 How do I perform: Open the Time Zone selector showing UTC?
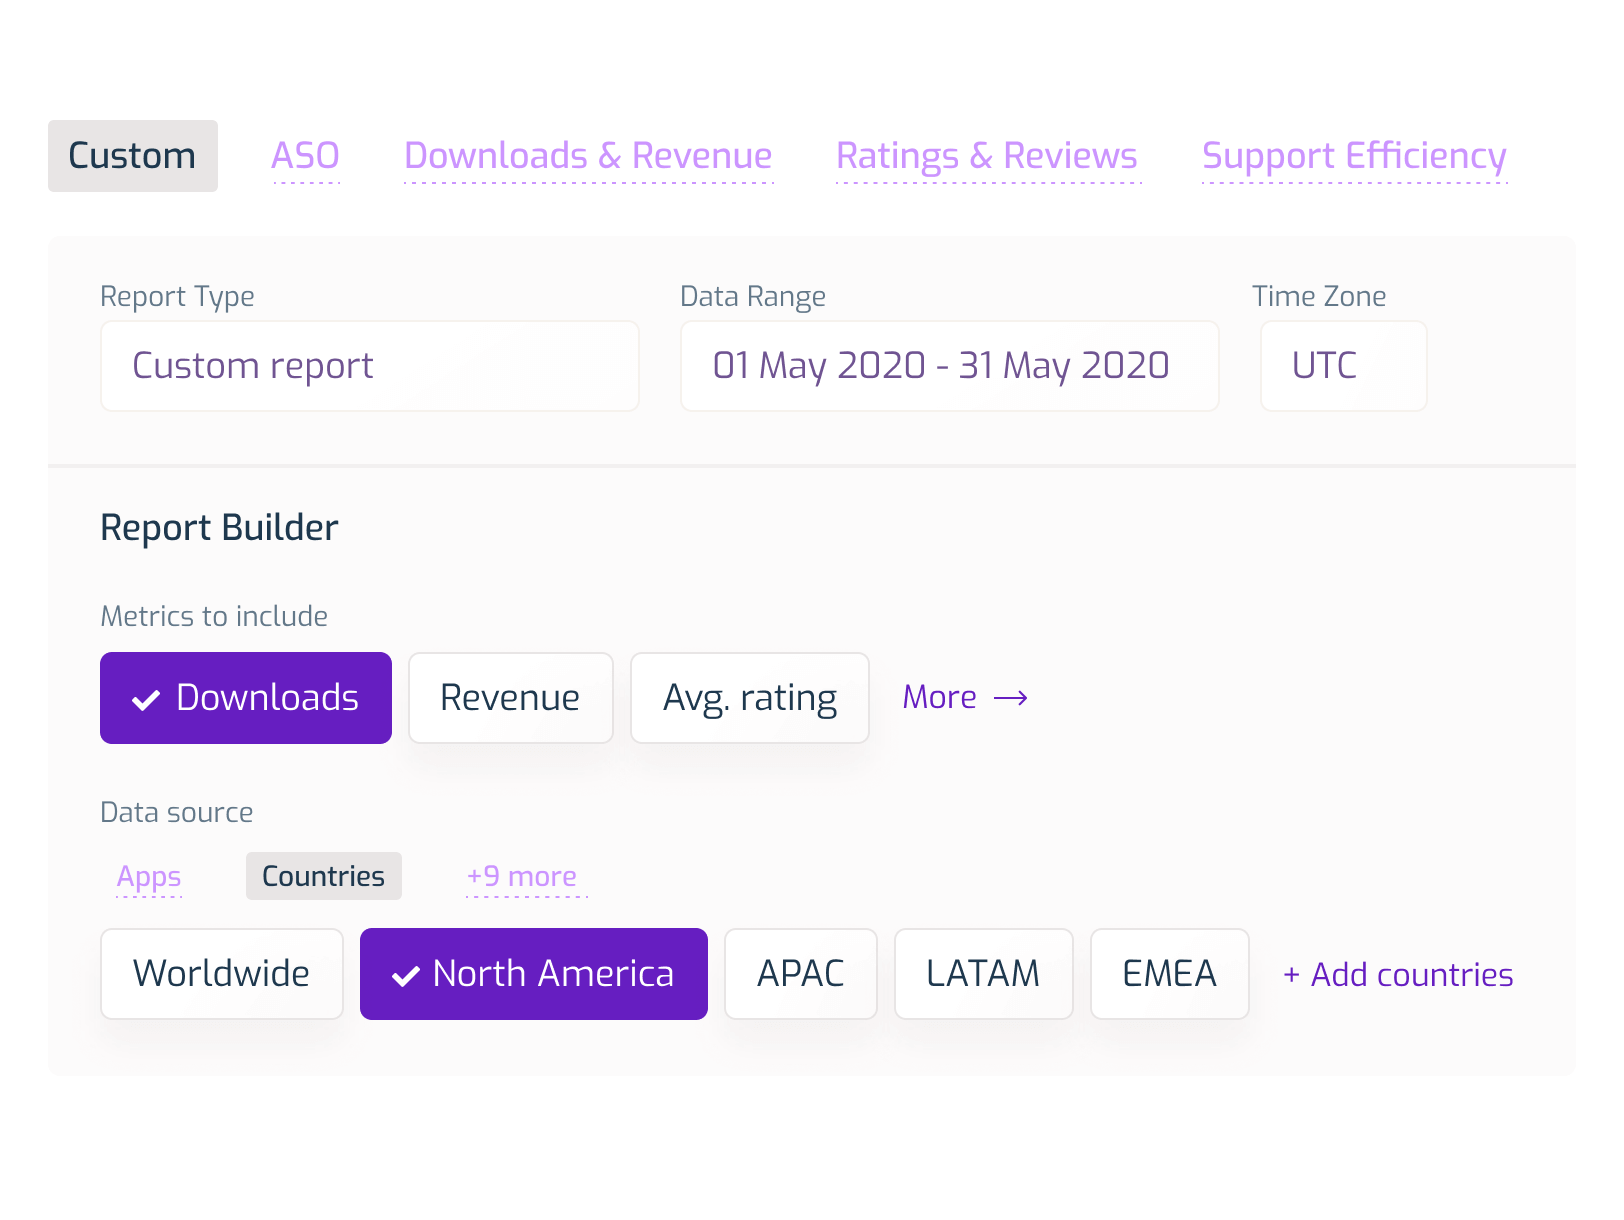[x=1343, y=365]
